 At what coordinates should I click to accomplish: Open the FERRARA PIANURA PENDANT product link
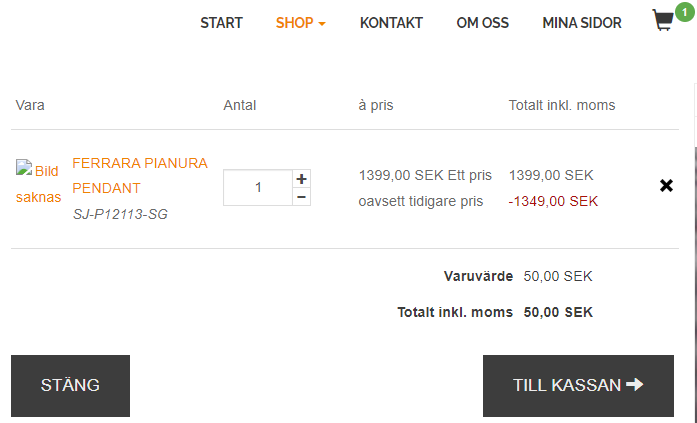click(x=140, y=176)
